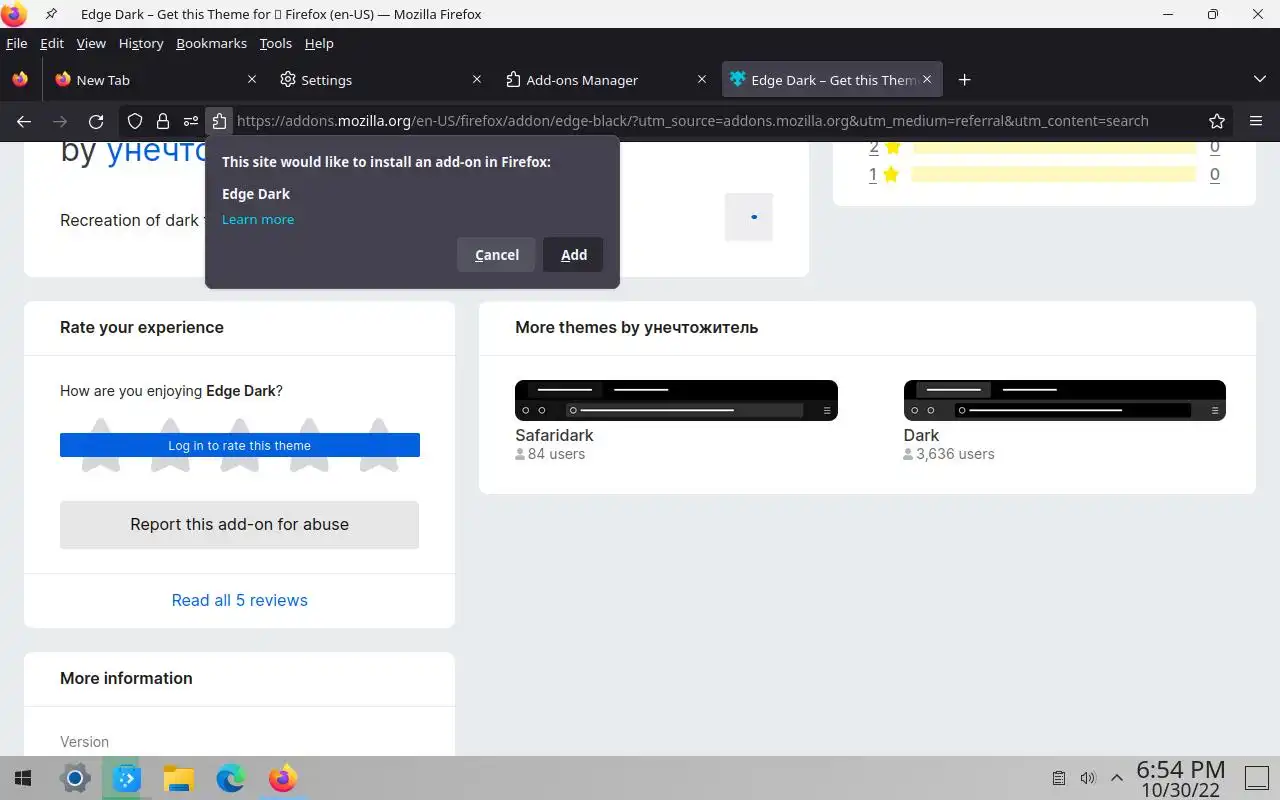Image resolution: width=1280 pixels, height=800 pixels.
Task: Go back using the back arrow
Action: point(24,121)
